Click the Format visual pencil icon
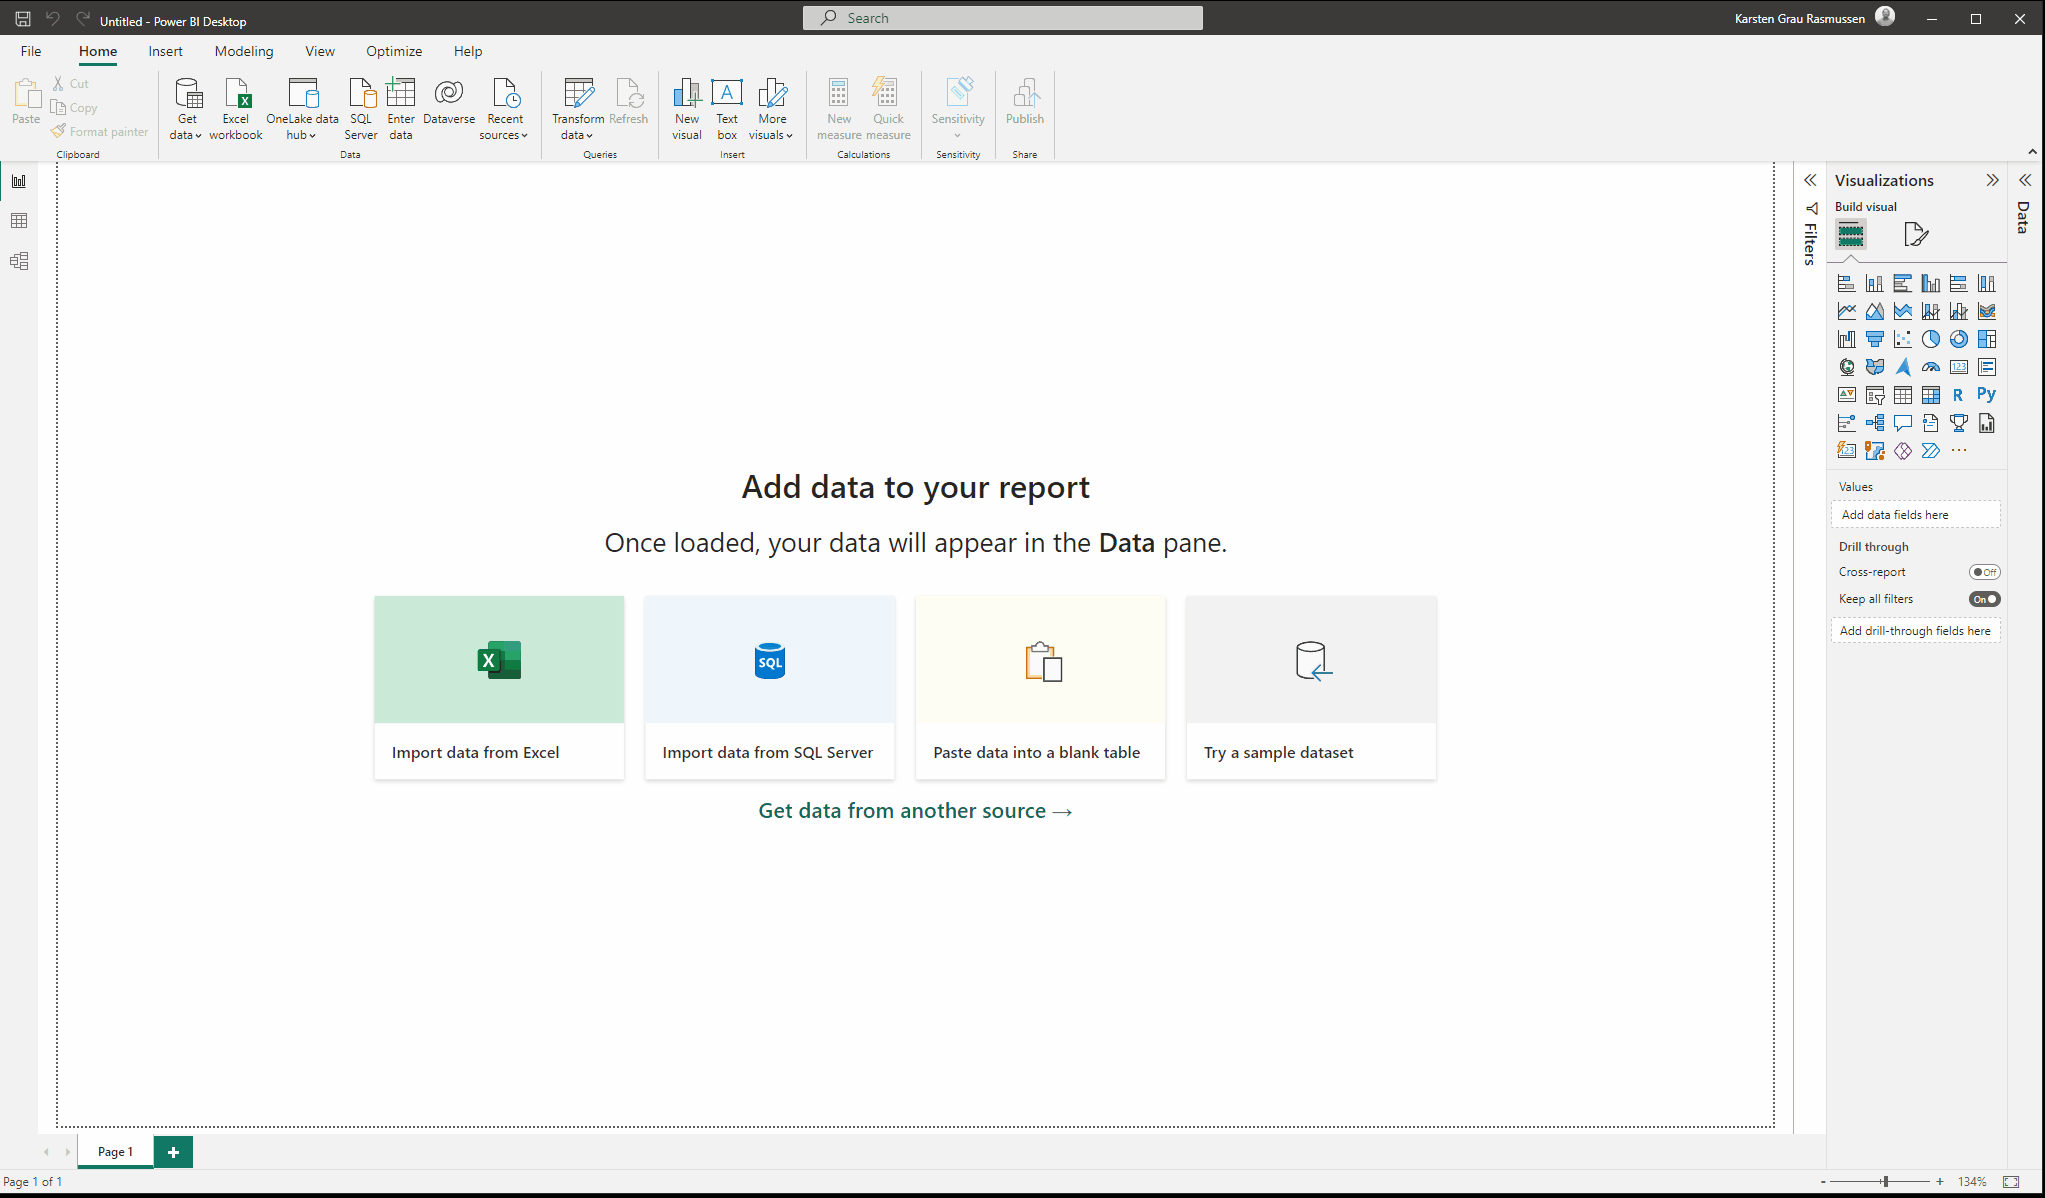This screenshot has height=1198, width=2045. point(1916,235)
